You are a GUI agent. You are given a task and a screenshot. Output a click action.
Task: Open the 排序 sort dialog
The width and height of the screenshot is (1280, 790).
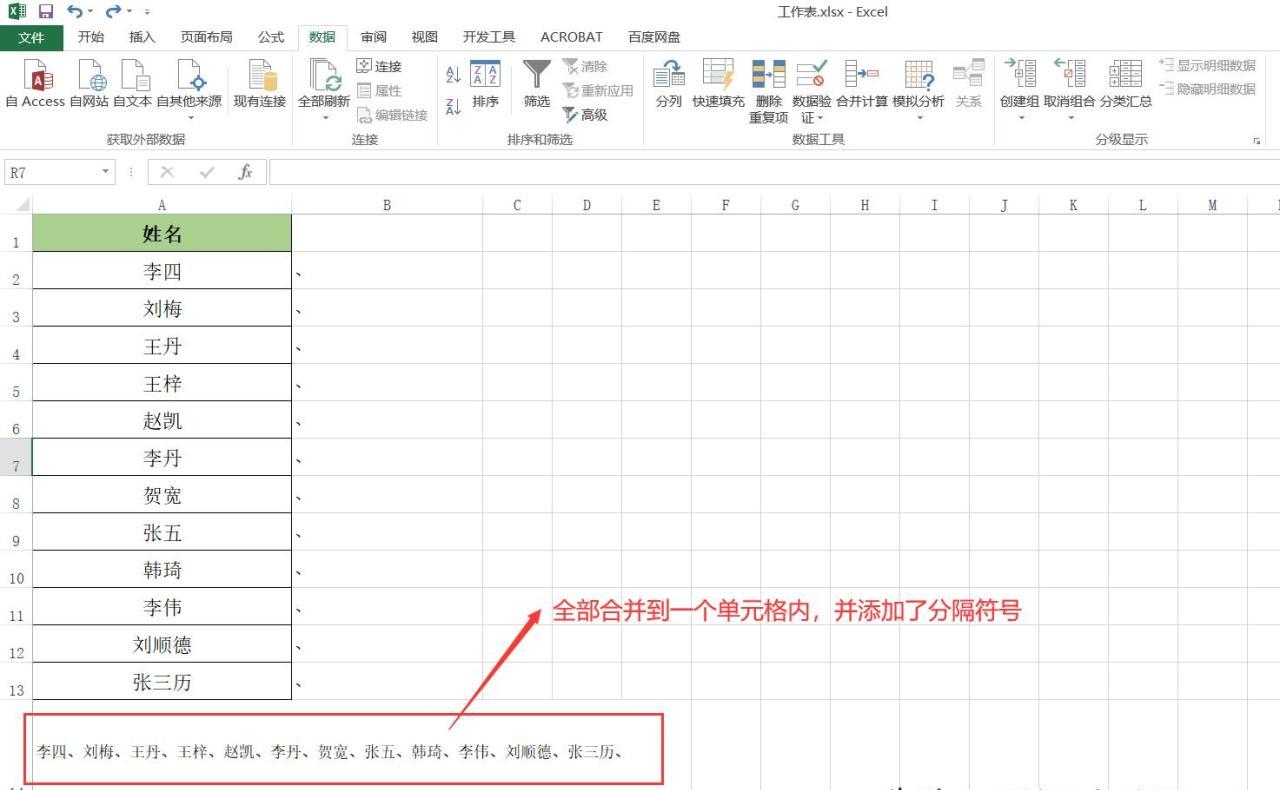pos(485,84)
